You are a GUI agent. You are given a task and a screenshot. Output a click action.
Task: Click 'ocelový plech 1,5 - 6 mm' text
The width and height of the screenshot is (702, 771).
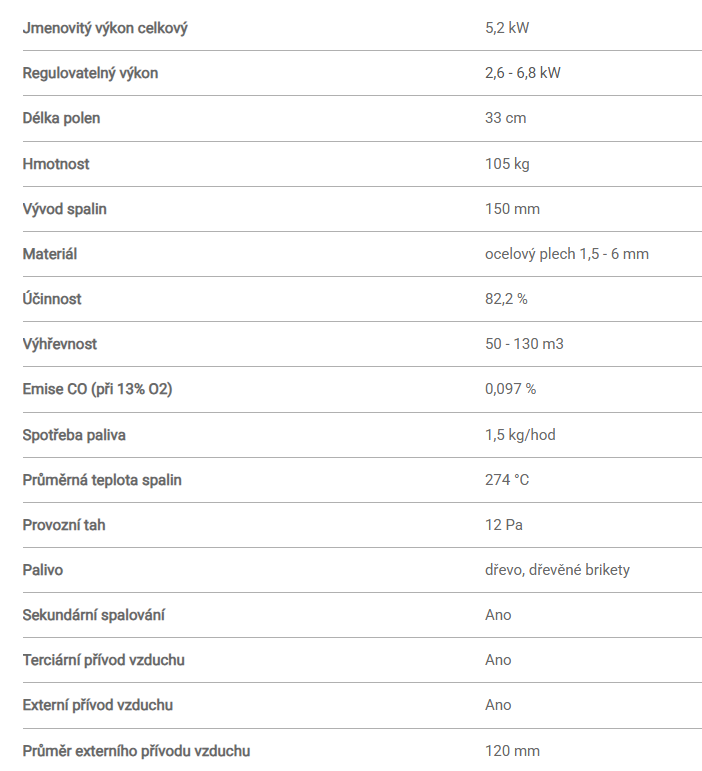[567, 254]
